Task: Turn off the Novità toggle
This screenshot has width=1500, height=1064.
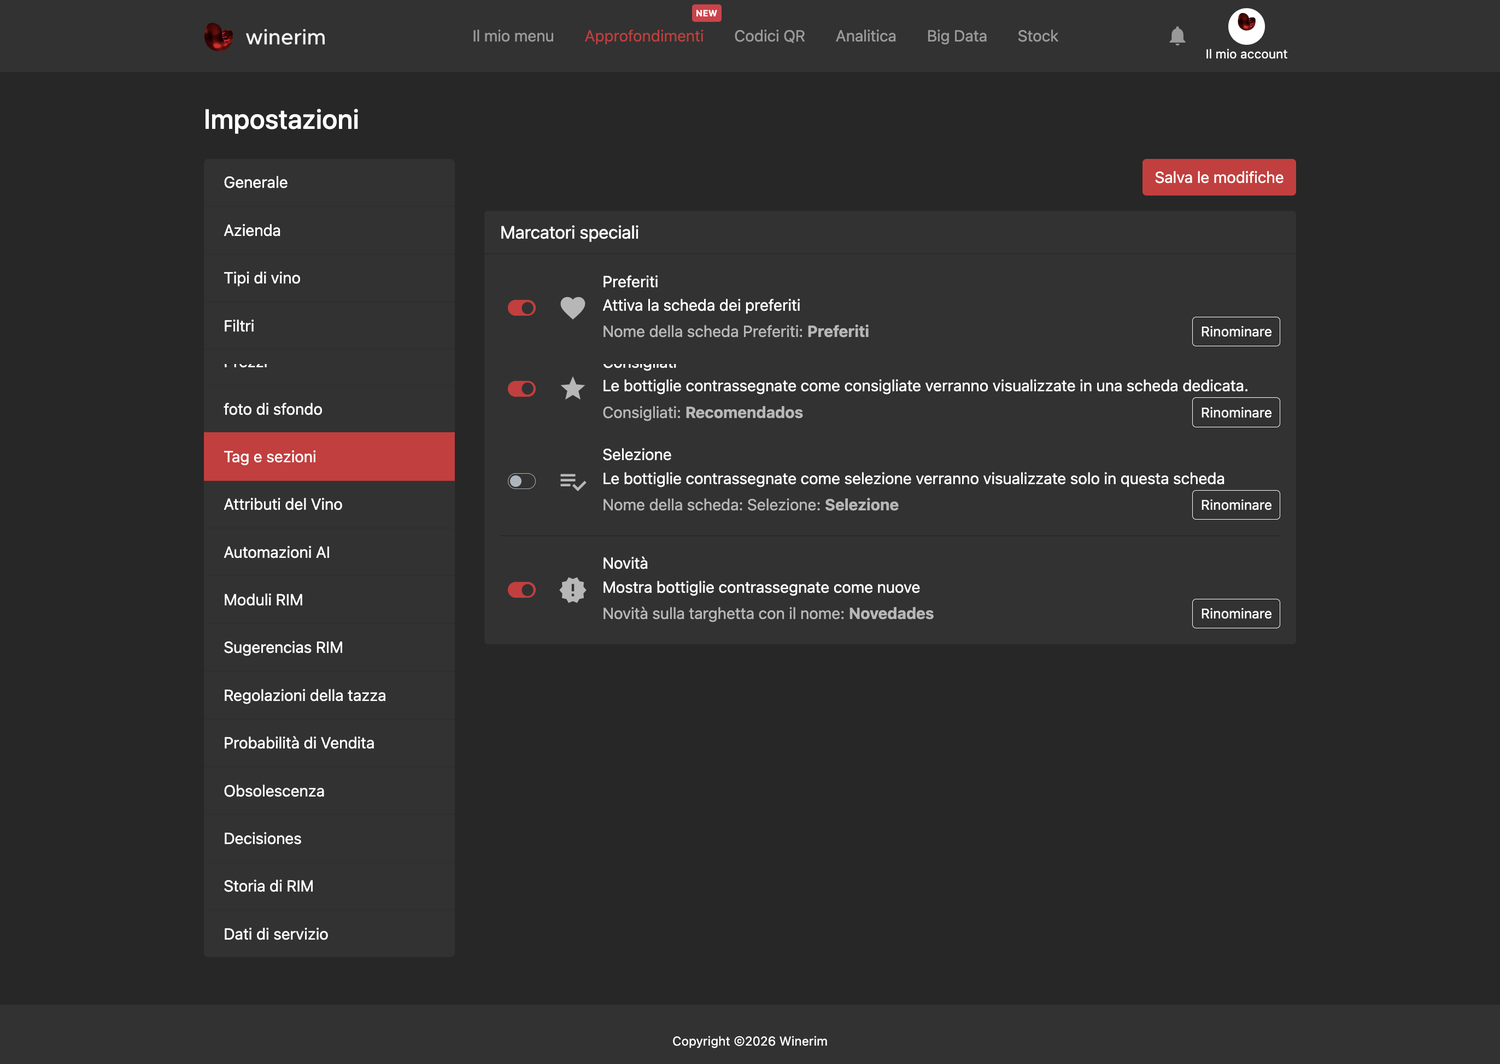Action: (522, 590)
